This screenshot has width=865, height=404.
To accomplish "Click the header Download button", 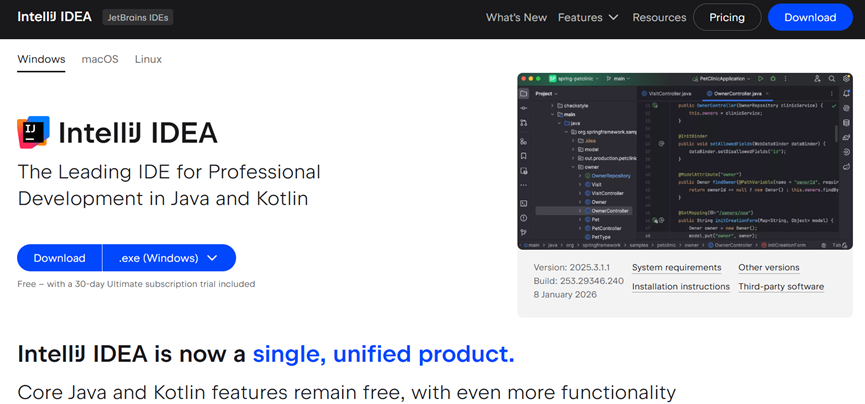I will pos(810,17).
